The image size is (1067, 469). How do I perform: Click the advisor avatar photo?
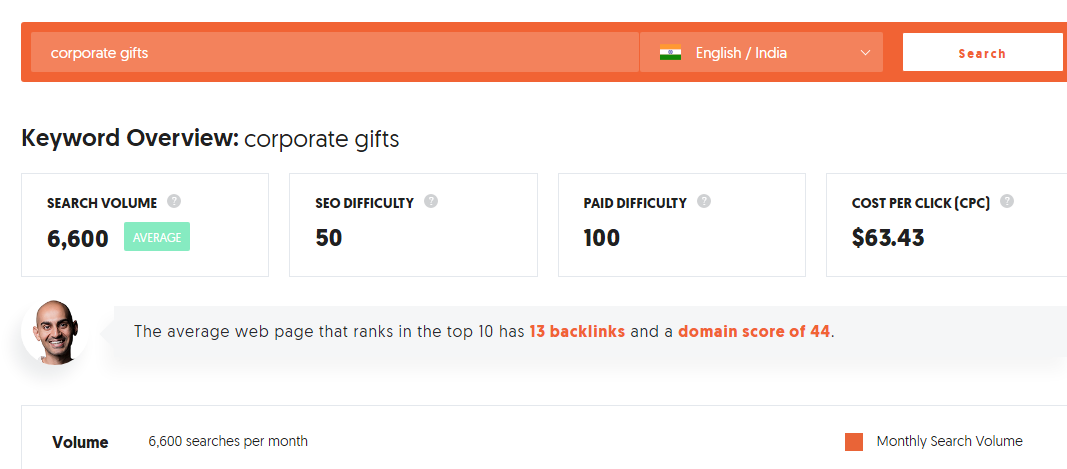click(x=55, y=330)
